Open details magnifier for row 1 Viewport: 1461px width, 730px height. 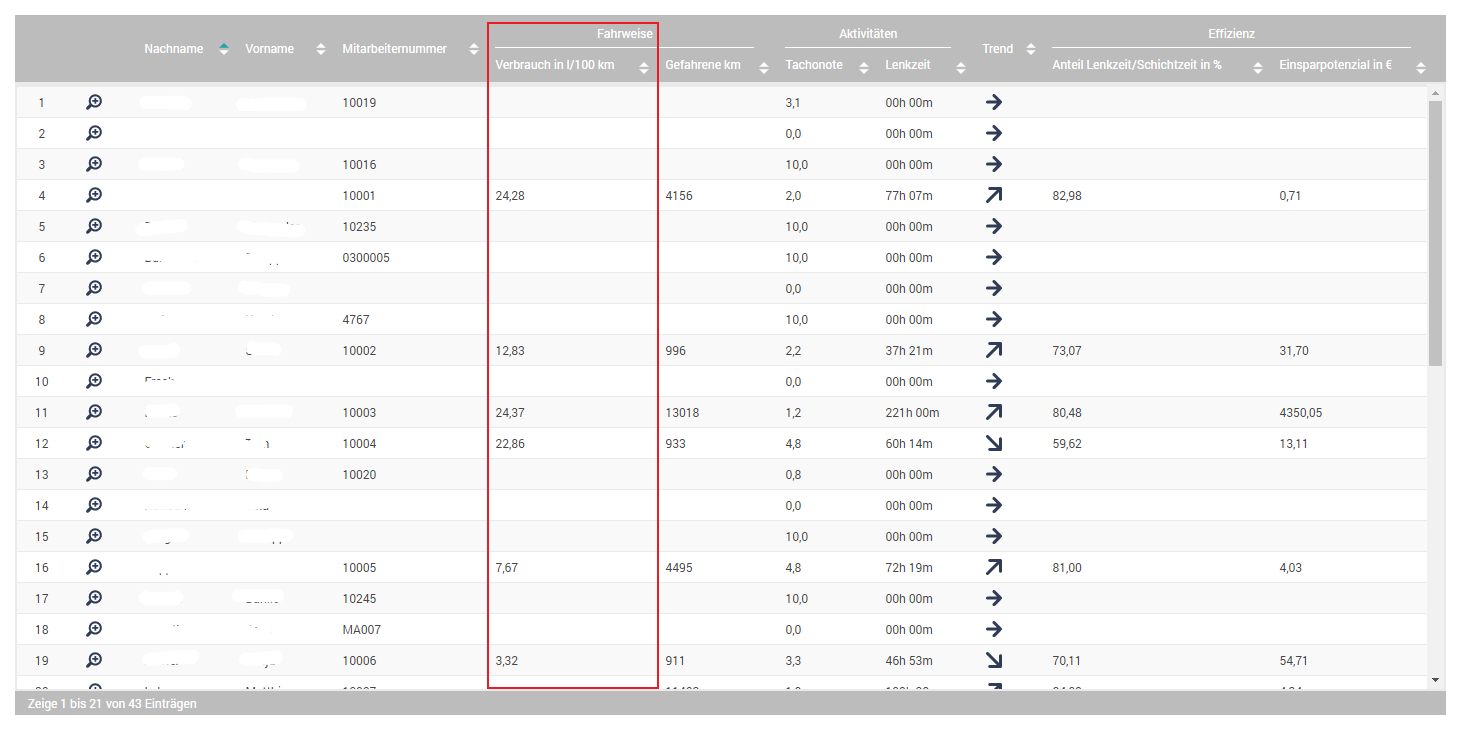click(x=94, y=103)
